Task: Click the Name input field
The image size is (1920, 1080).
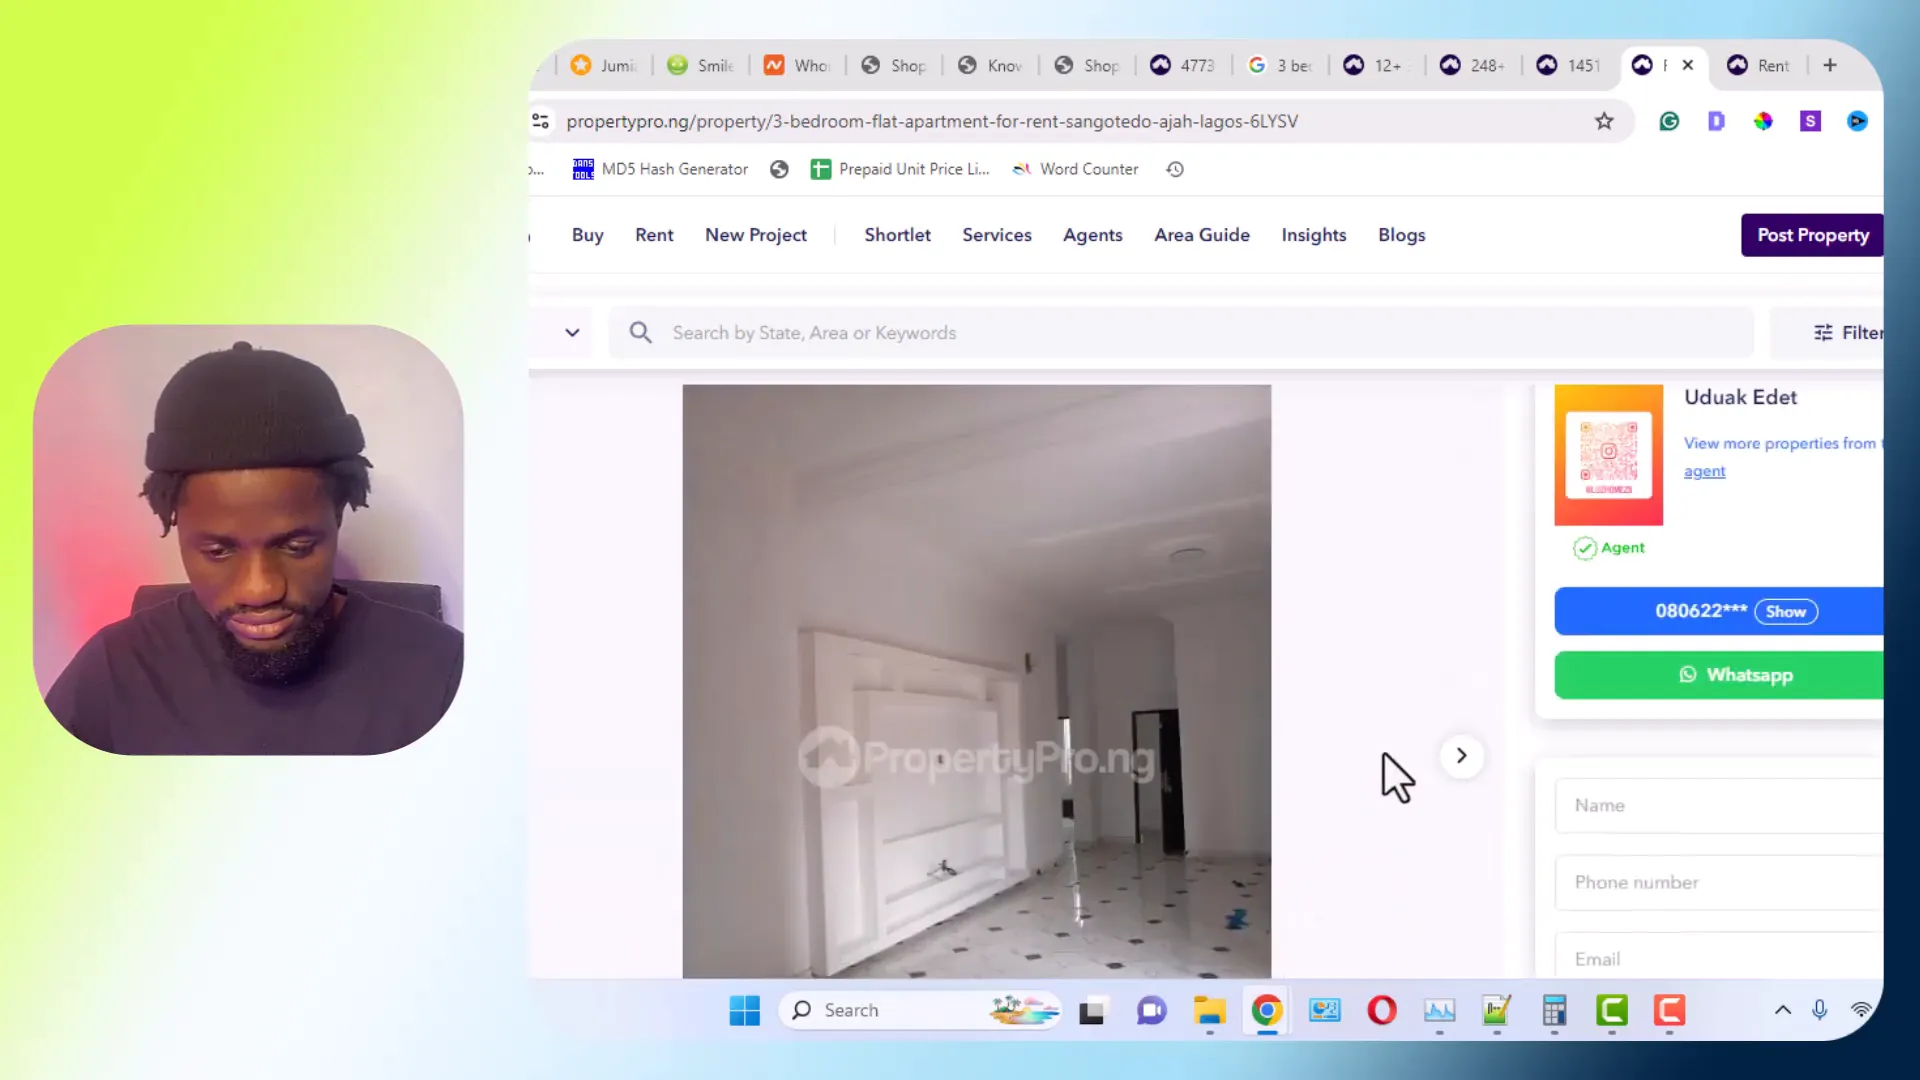Action: click(x=1719, y=806)
